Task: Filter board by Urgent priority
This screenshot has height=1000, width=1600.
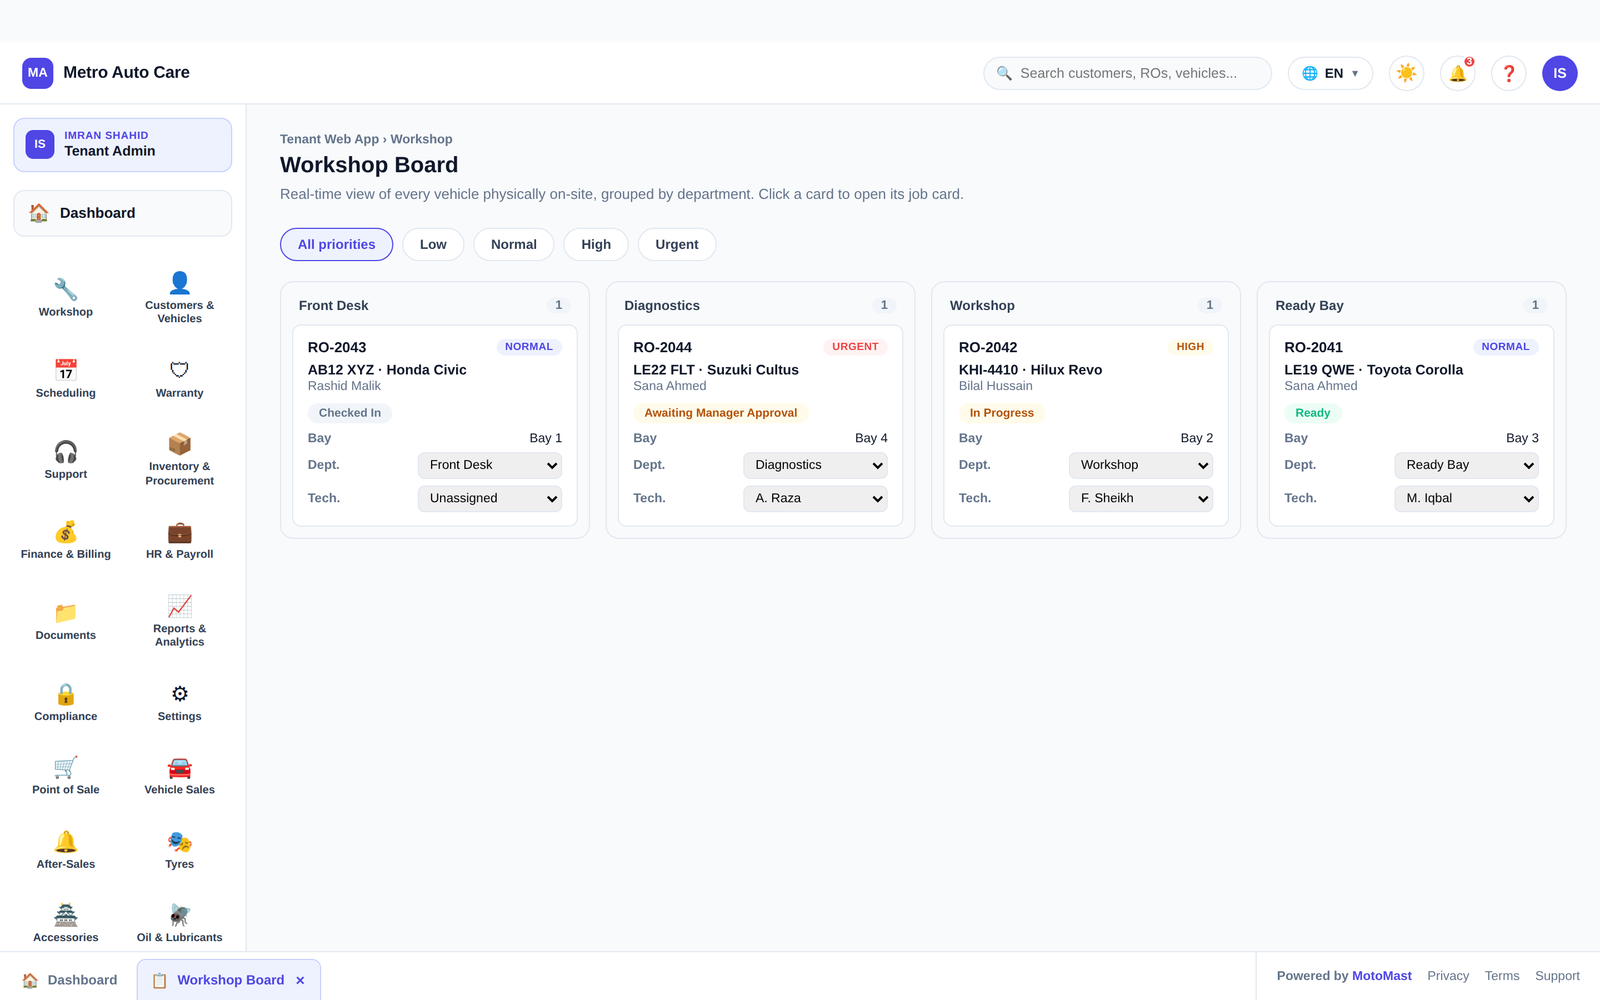Action: coord(677,245)
